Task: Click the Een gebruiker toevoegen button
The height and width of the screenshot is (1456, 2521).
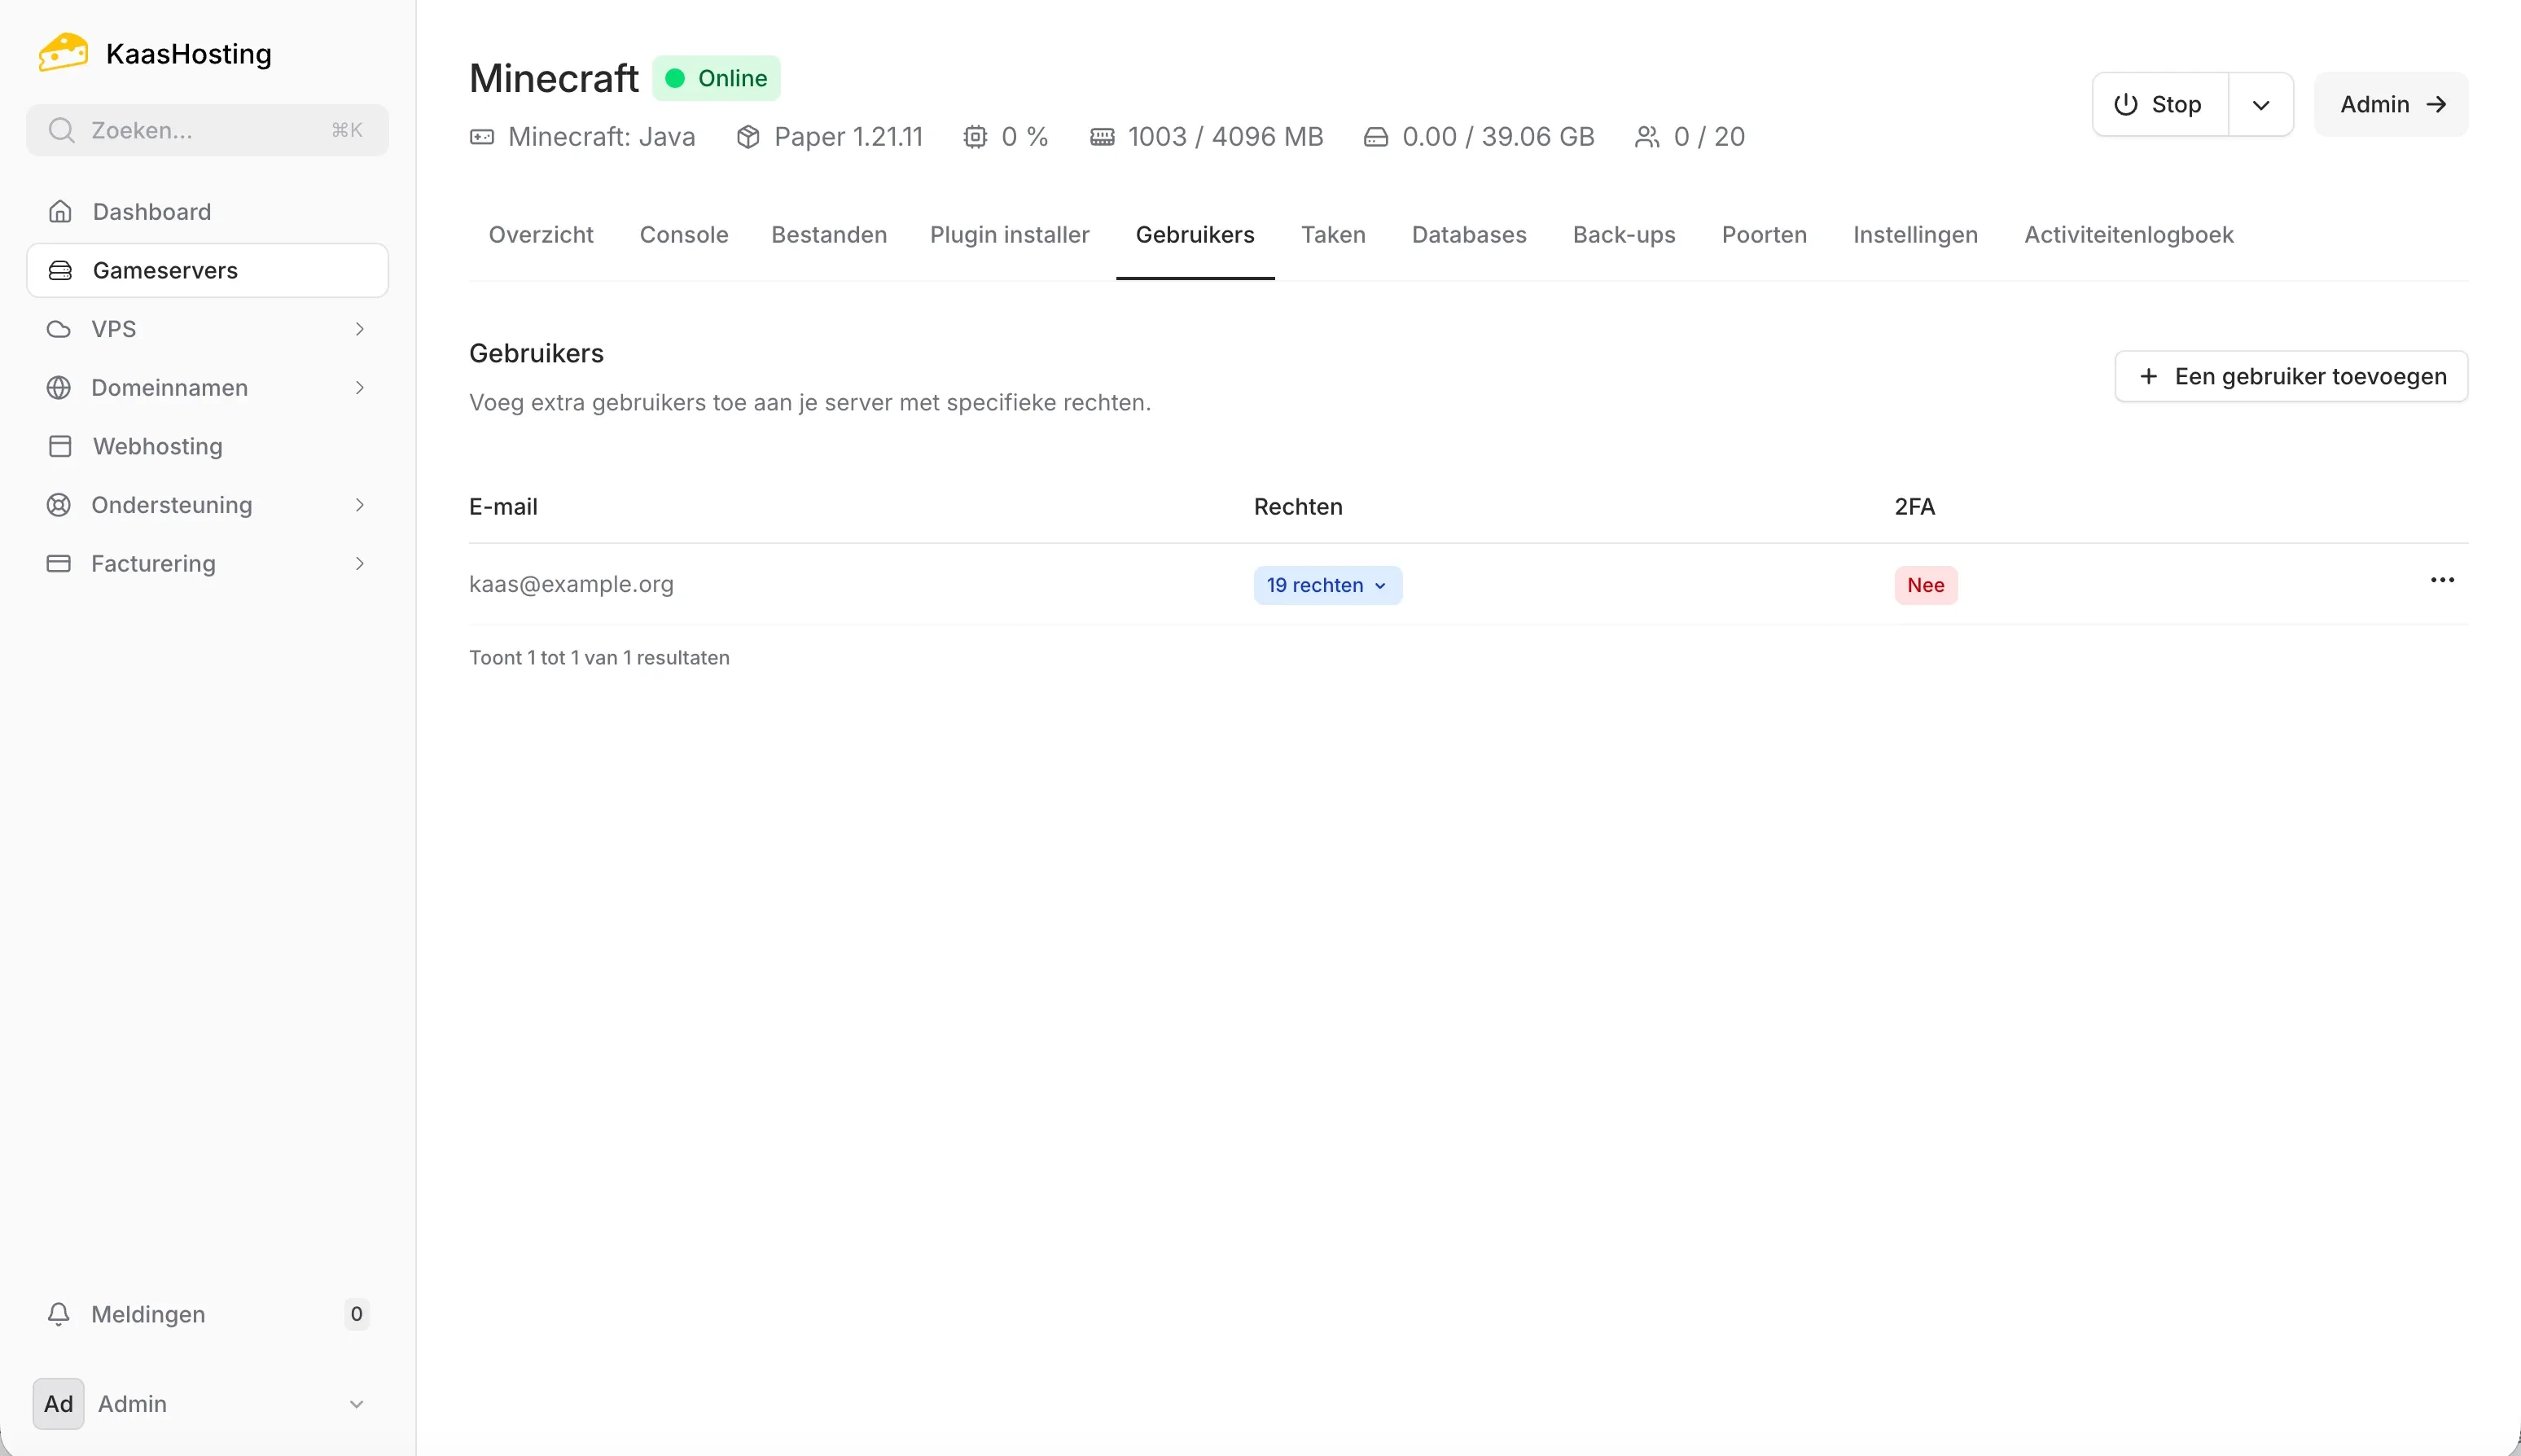Action: pyautogui.click(x=2291, y=376)
